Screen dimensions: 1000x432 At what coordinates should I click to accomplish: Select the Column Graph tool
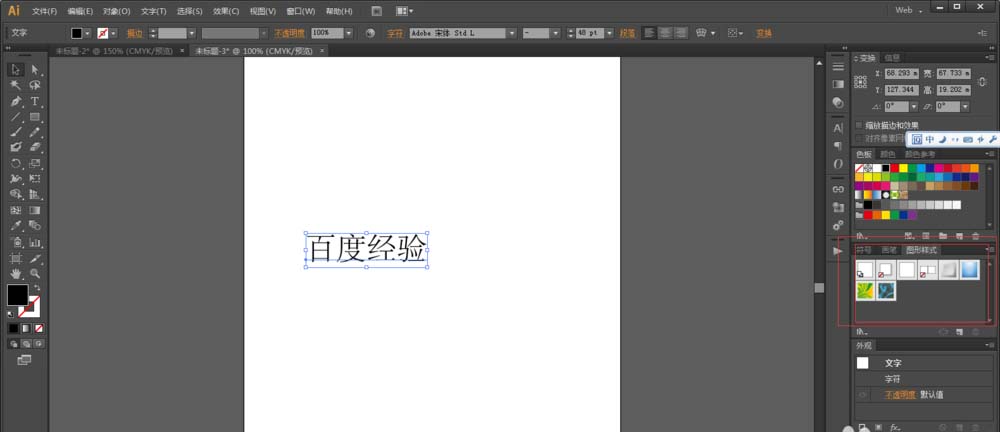coord(34,242)
